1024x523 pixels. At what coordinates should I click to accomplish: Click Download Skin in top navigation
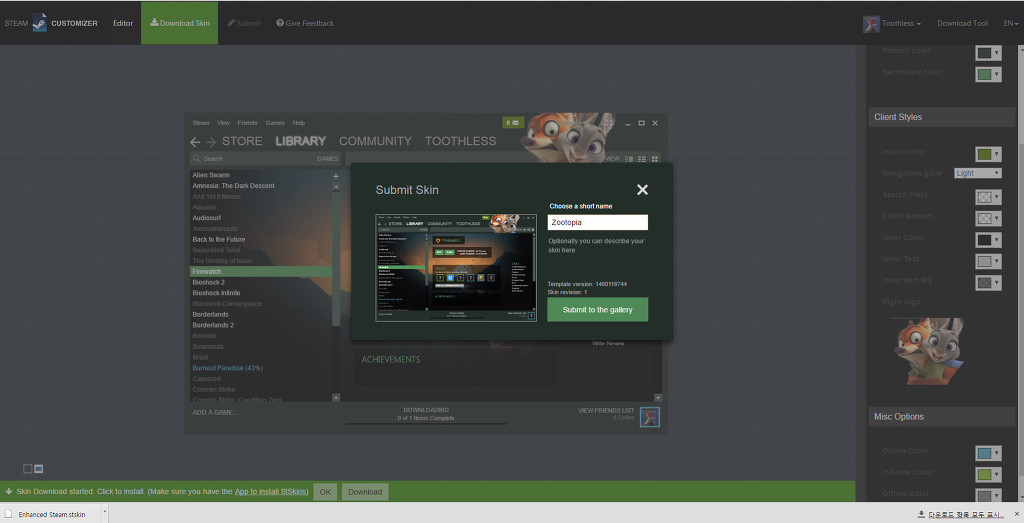(179, 23)
